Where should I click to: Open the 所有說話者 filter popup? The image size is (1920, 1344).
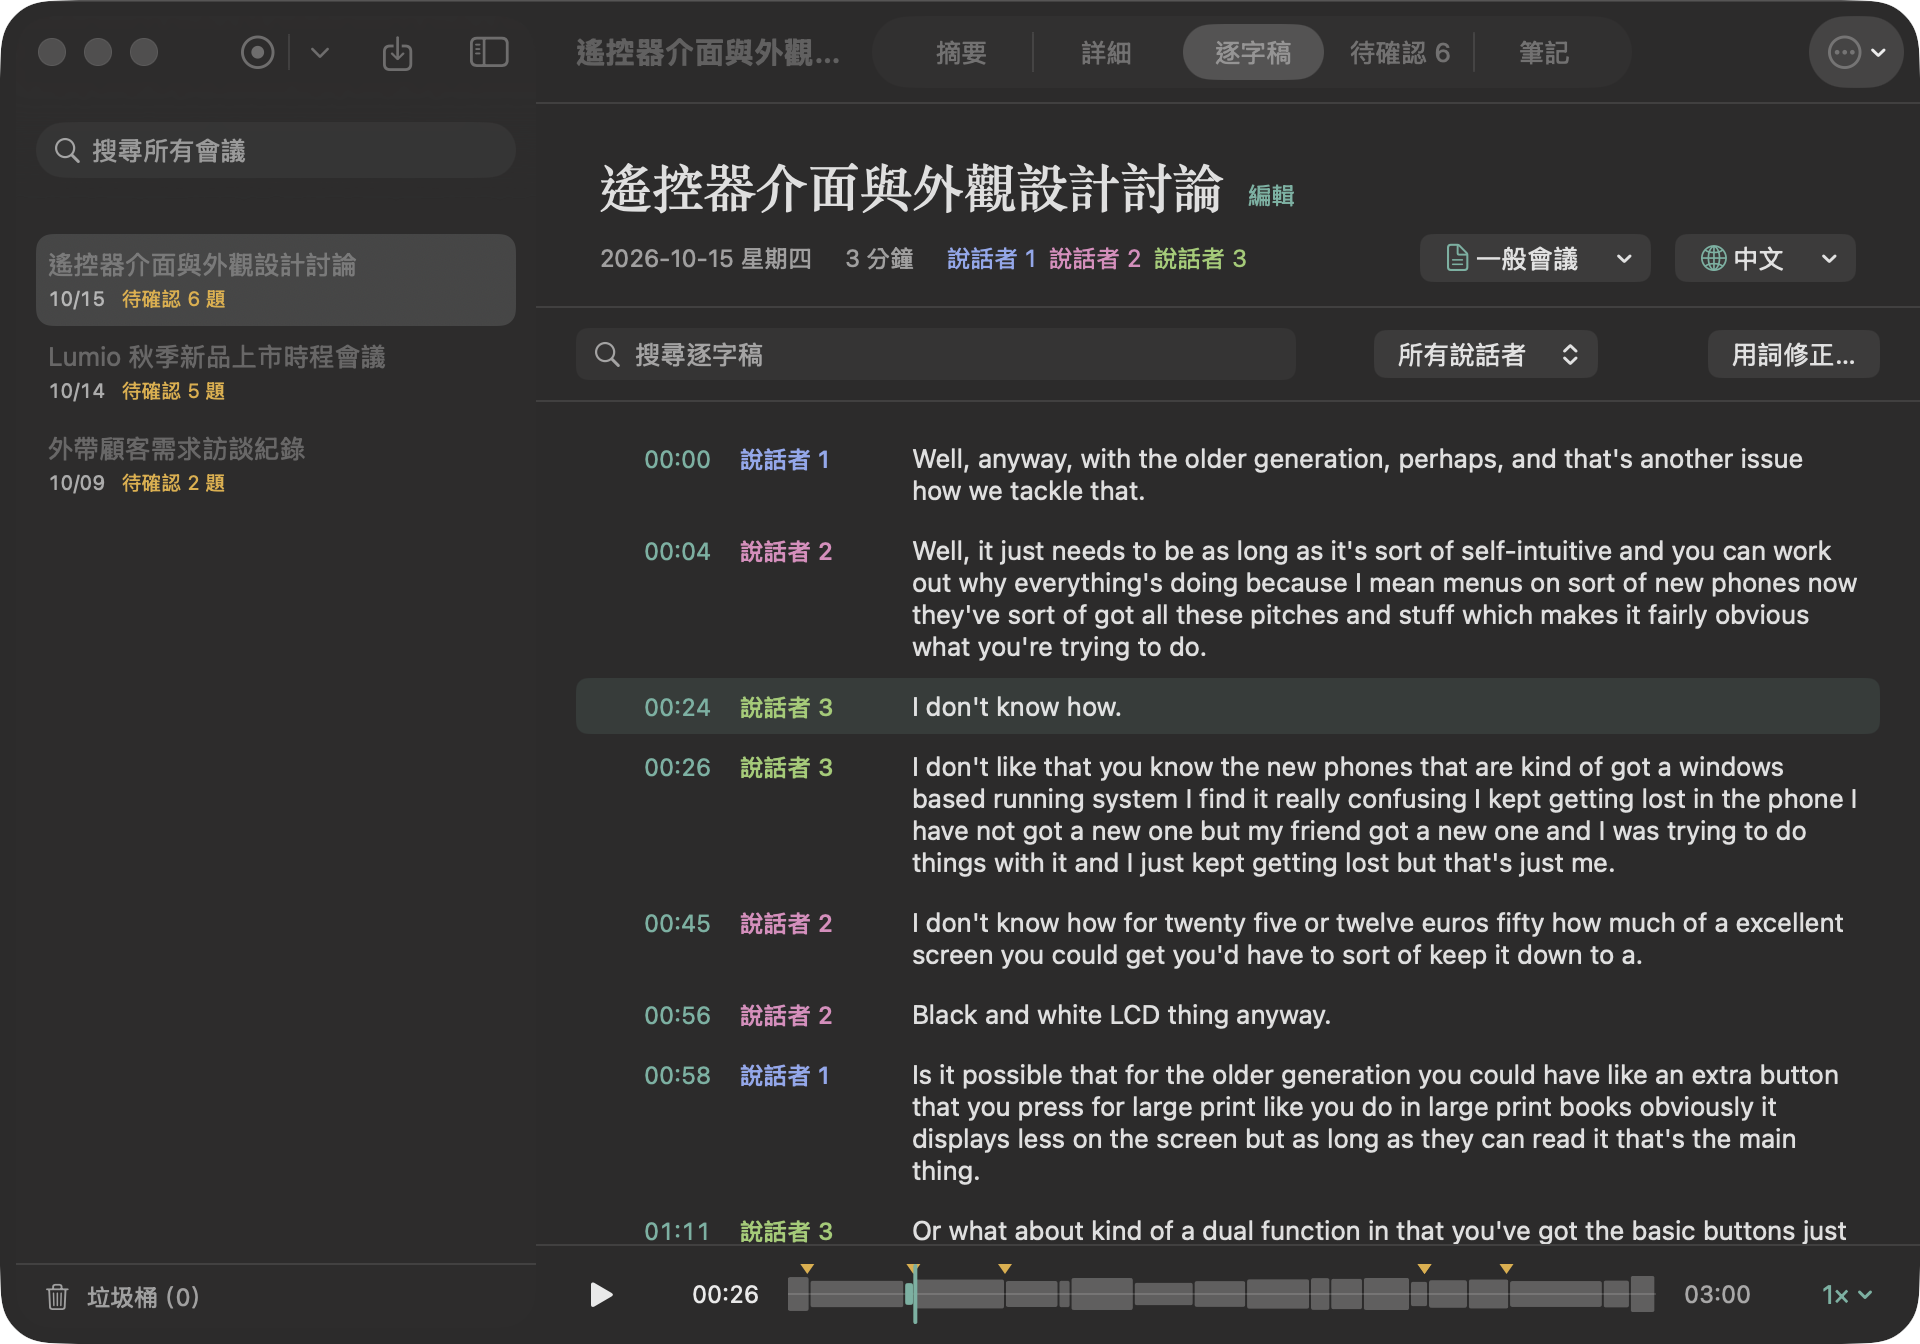pos(1485,355)
